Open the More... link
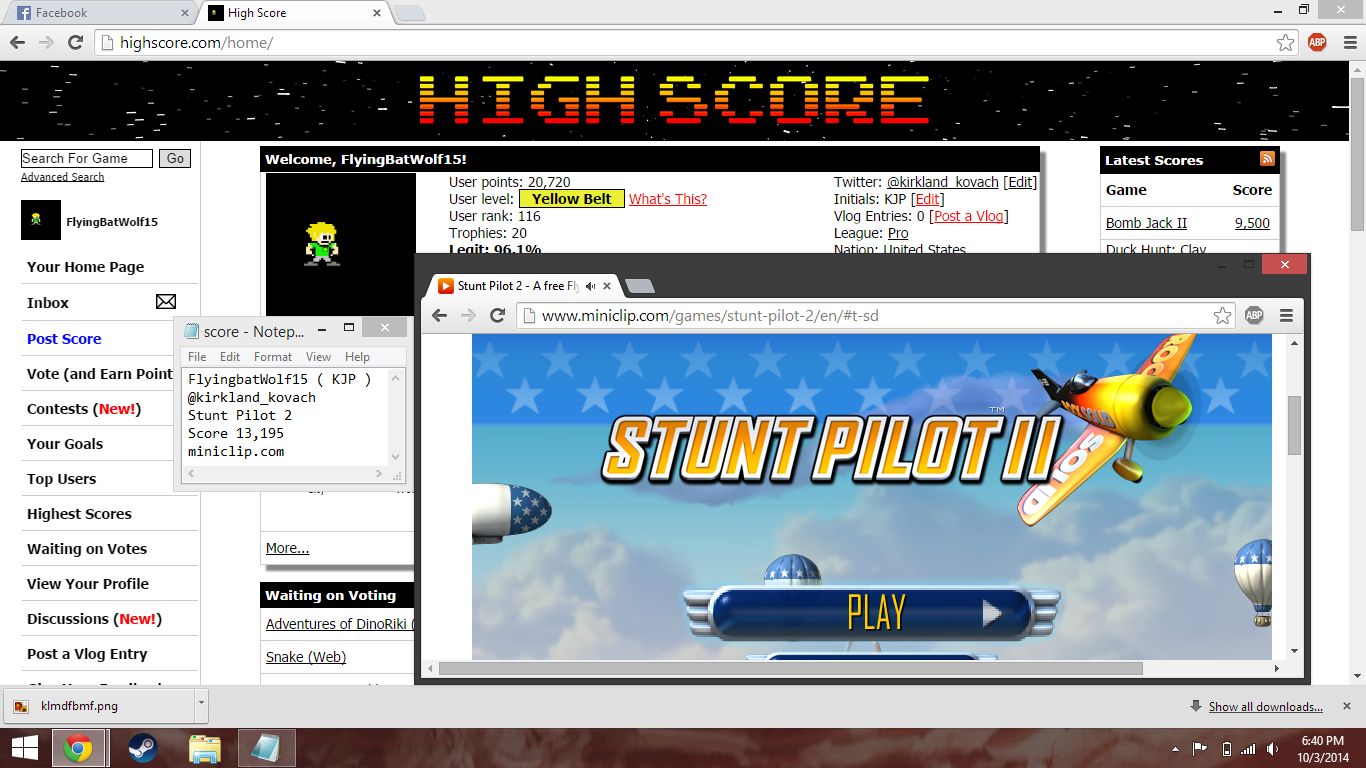 [287, 548]
